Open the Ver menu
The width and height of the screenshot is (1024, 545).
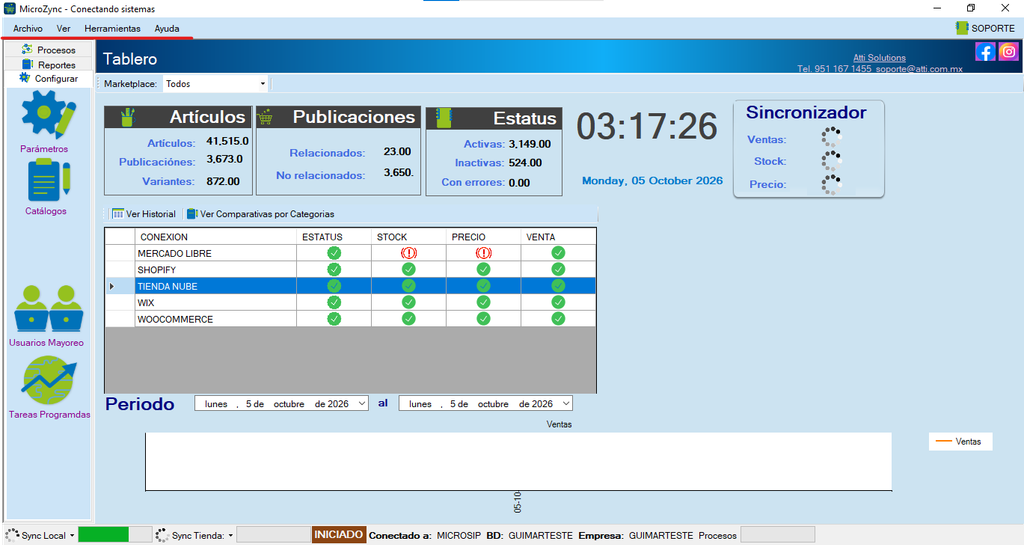(x=63, y=28)
